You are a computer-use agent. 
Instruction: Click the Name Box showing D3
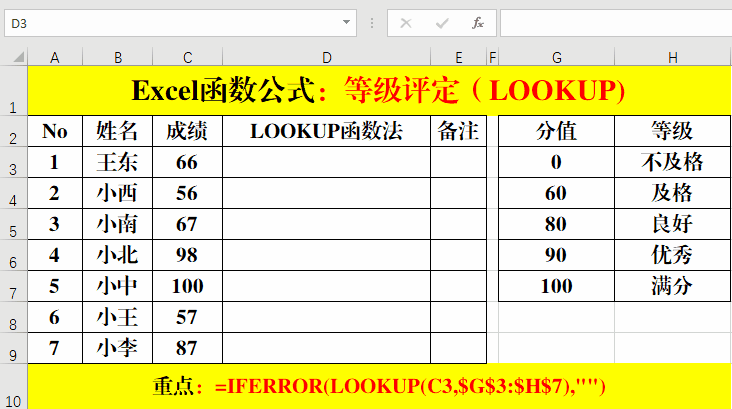click(x=180, y=23)
